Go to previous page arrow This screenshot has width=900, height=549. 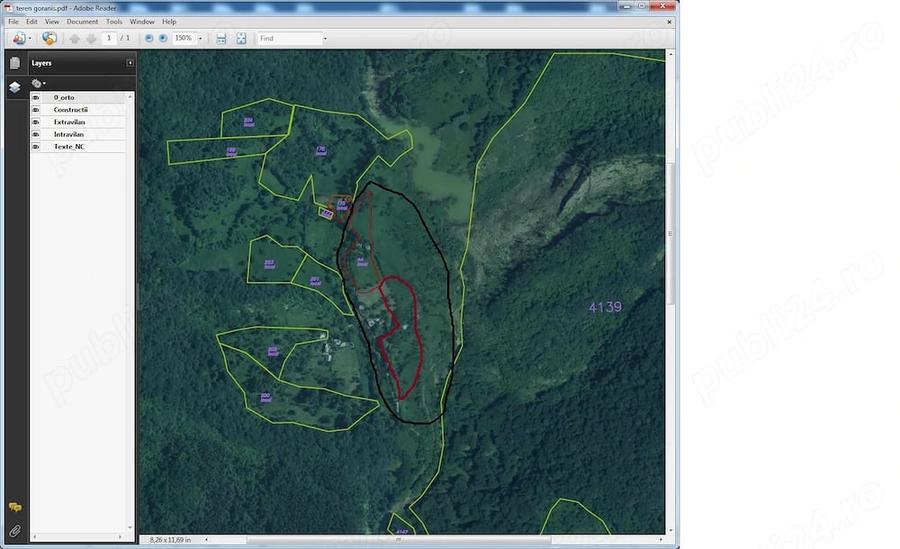(x=75, y=38)
